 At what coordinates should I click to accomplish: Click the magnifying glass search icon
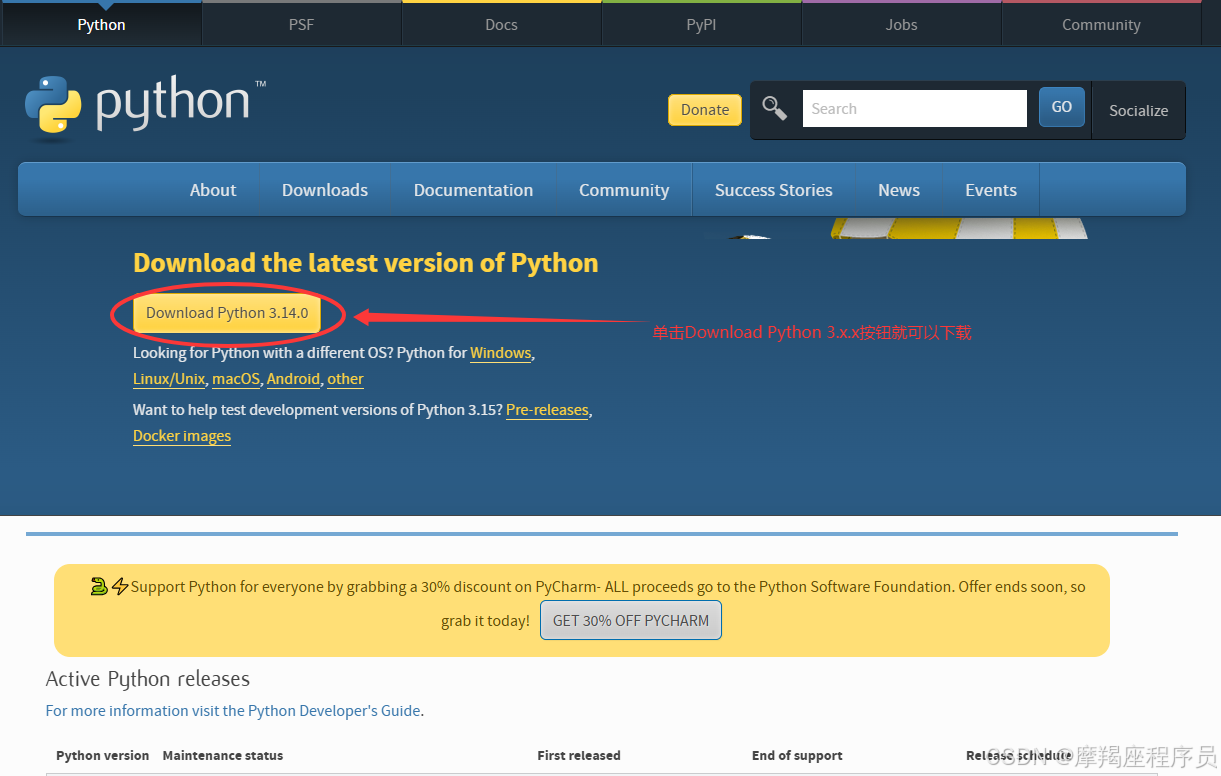(x=775, y=108)
